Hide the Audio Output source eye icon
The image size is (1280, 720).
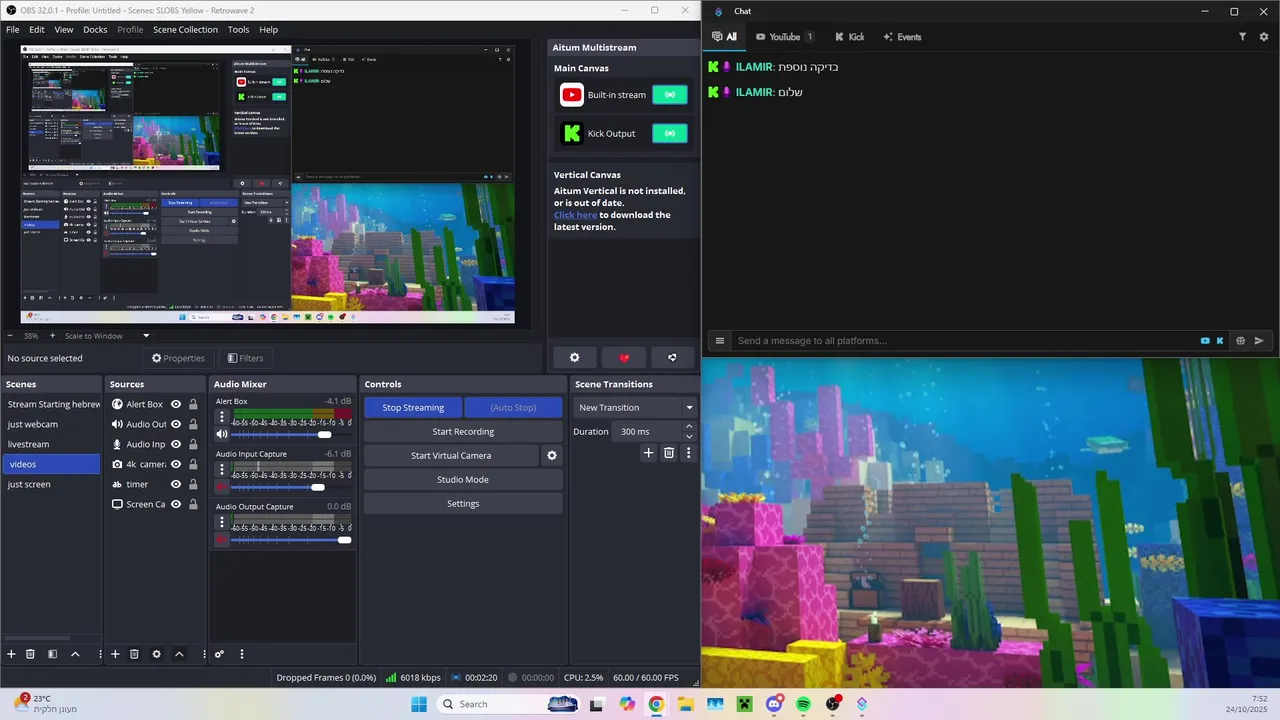click(x=176, y=424)
